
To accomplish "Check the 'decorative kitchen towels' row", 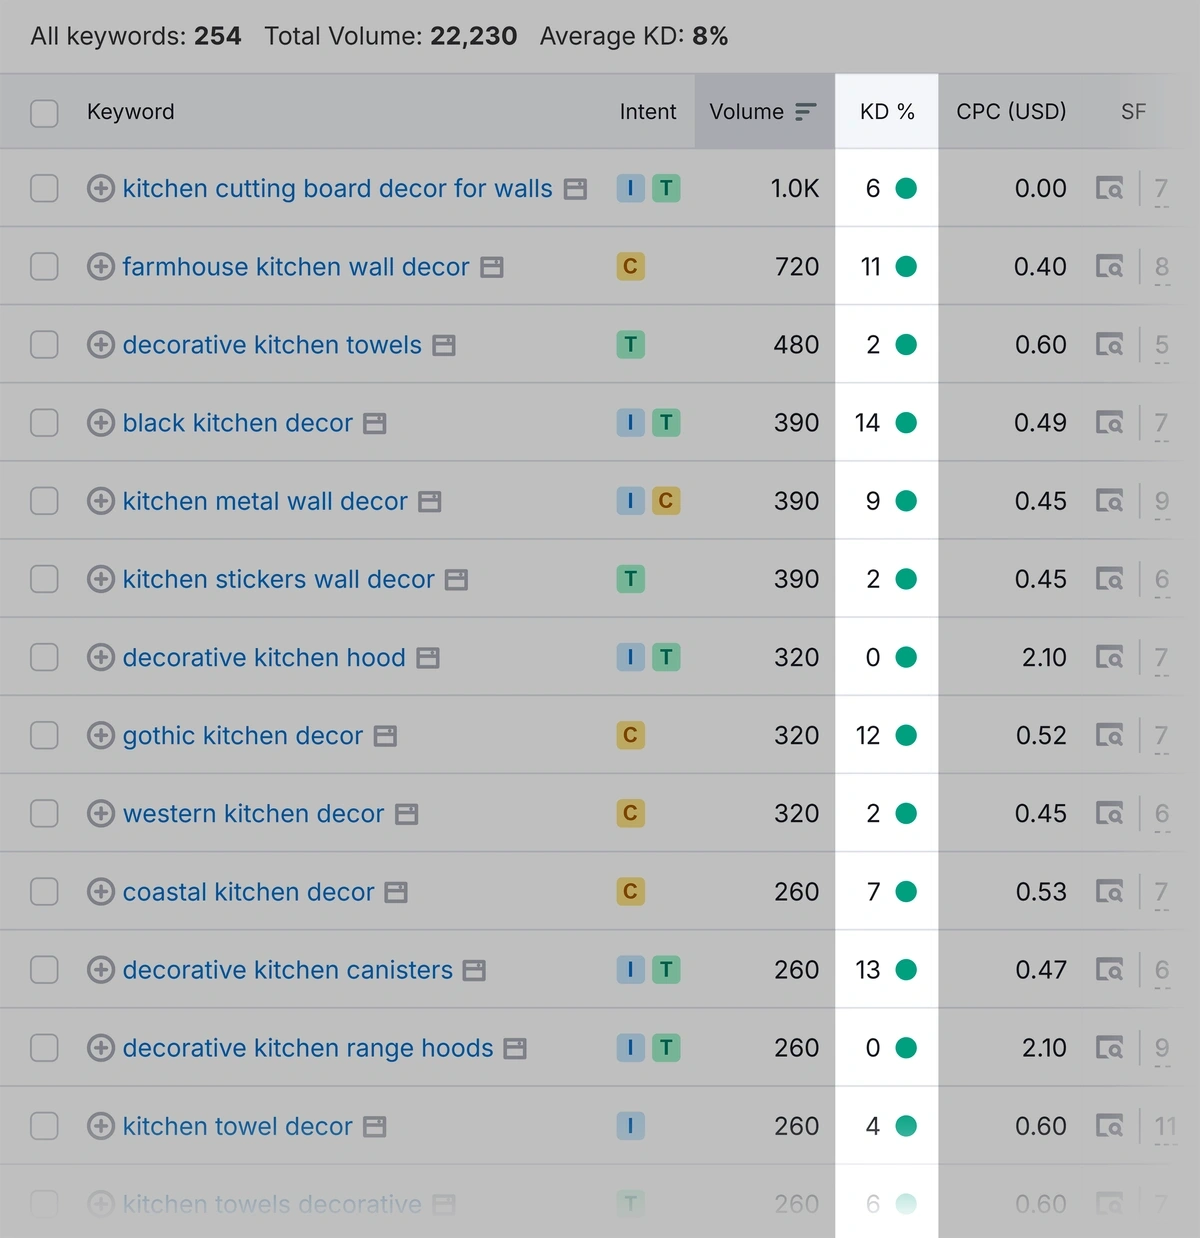I will [x=44, y=345].
